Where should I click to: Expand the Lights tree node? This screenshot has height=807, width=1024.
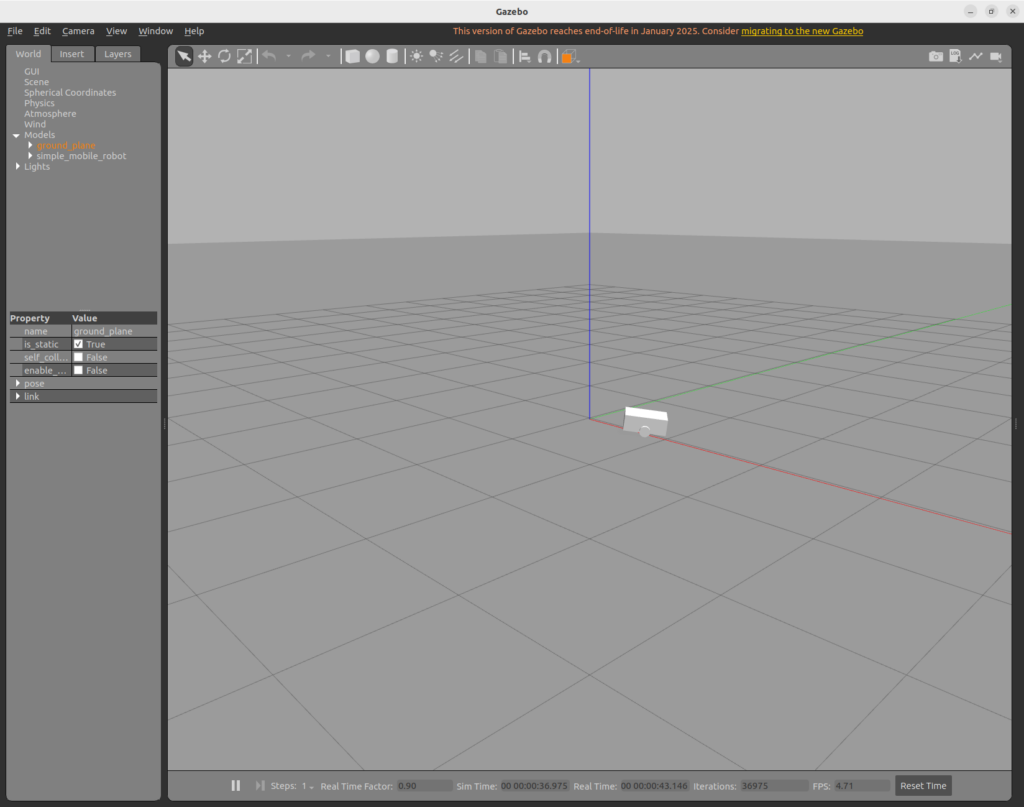coord(18,166)
